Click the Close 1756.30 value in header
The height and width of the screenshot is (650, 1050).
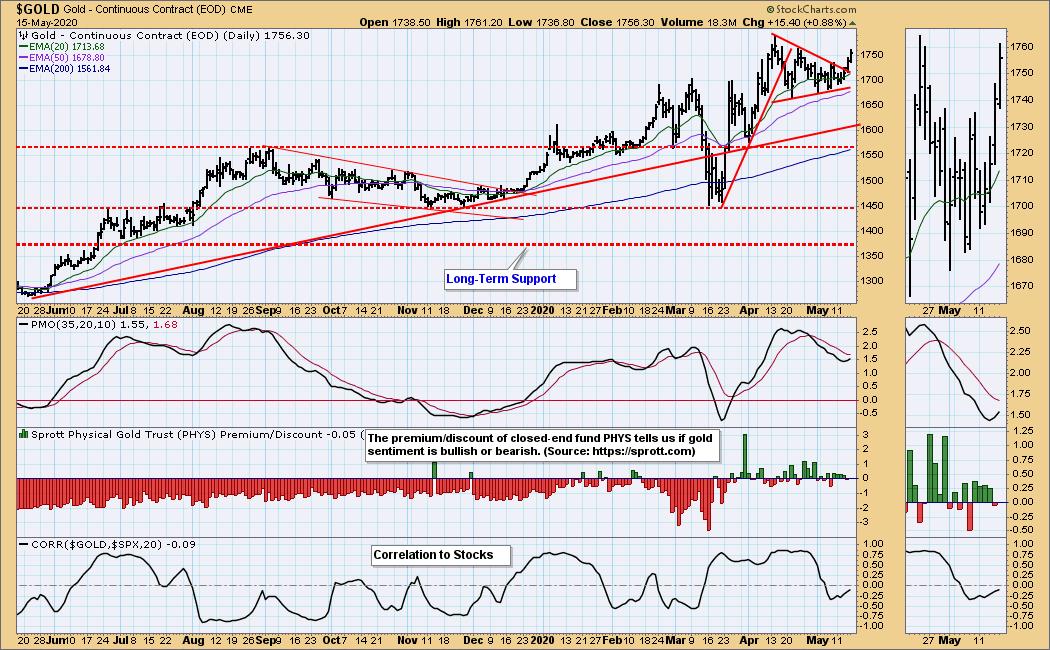(617, 22)
